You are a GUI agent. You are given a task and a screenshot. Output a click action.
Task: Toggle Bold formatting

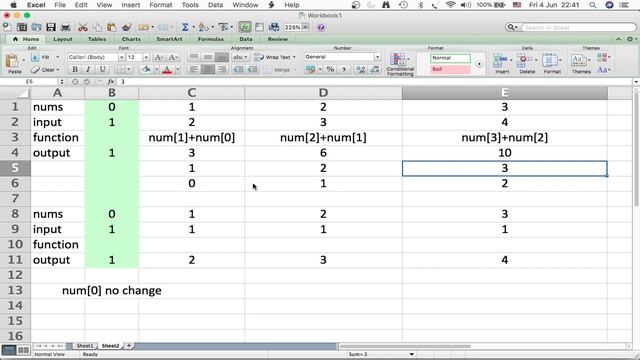[75, 69]
